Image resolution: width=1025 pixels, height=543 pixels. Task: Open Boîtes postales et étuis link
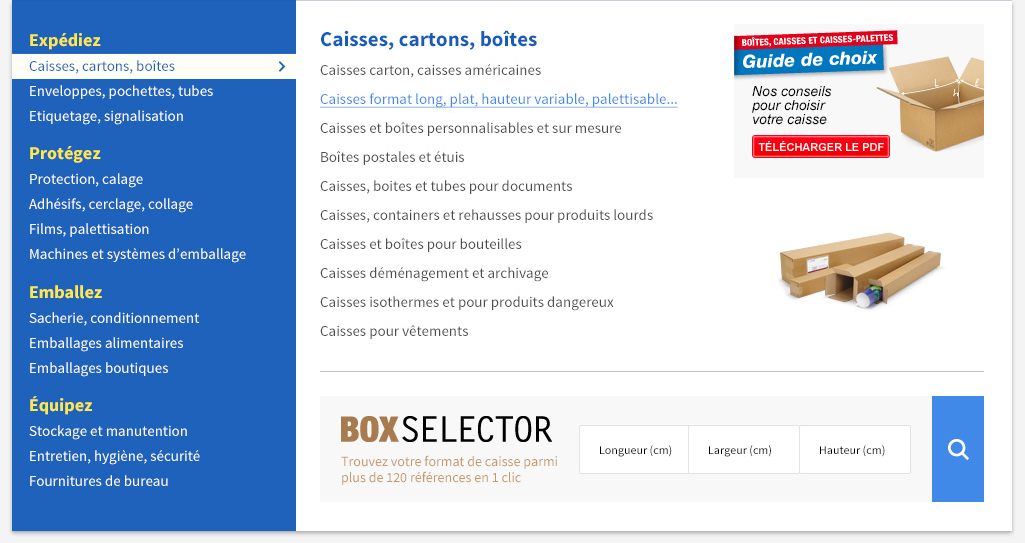click(392, 157)
